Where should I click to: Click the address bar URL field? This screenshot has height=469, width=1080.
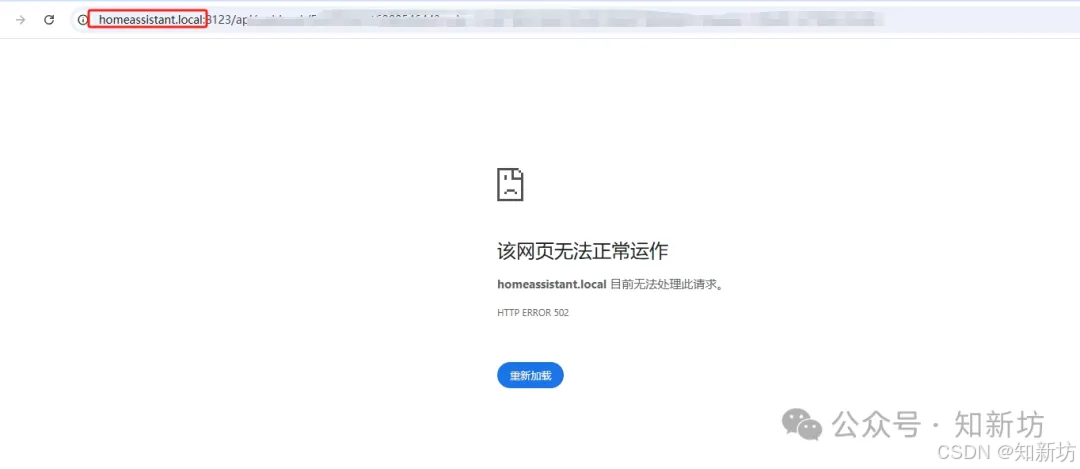(575, 20)
